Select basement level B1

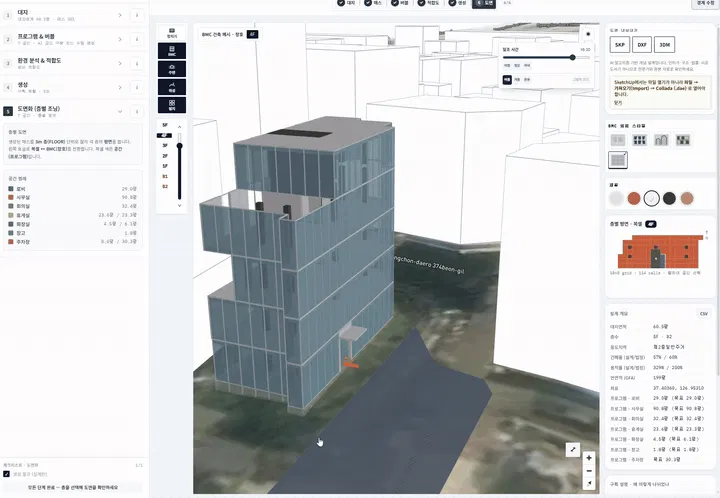point(165,176)
